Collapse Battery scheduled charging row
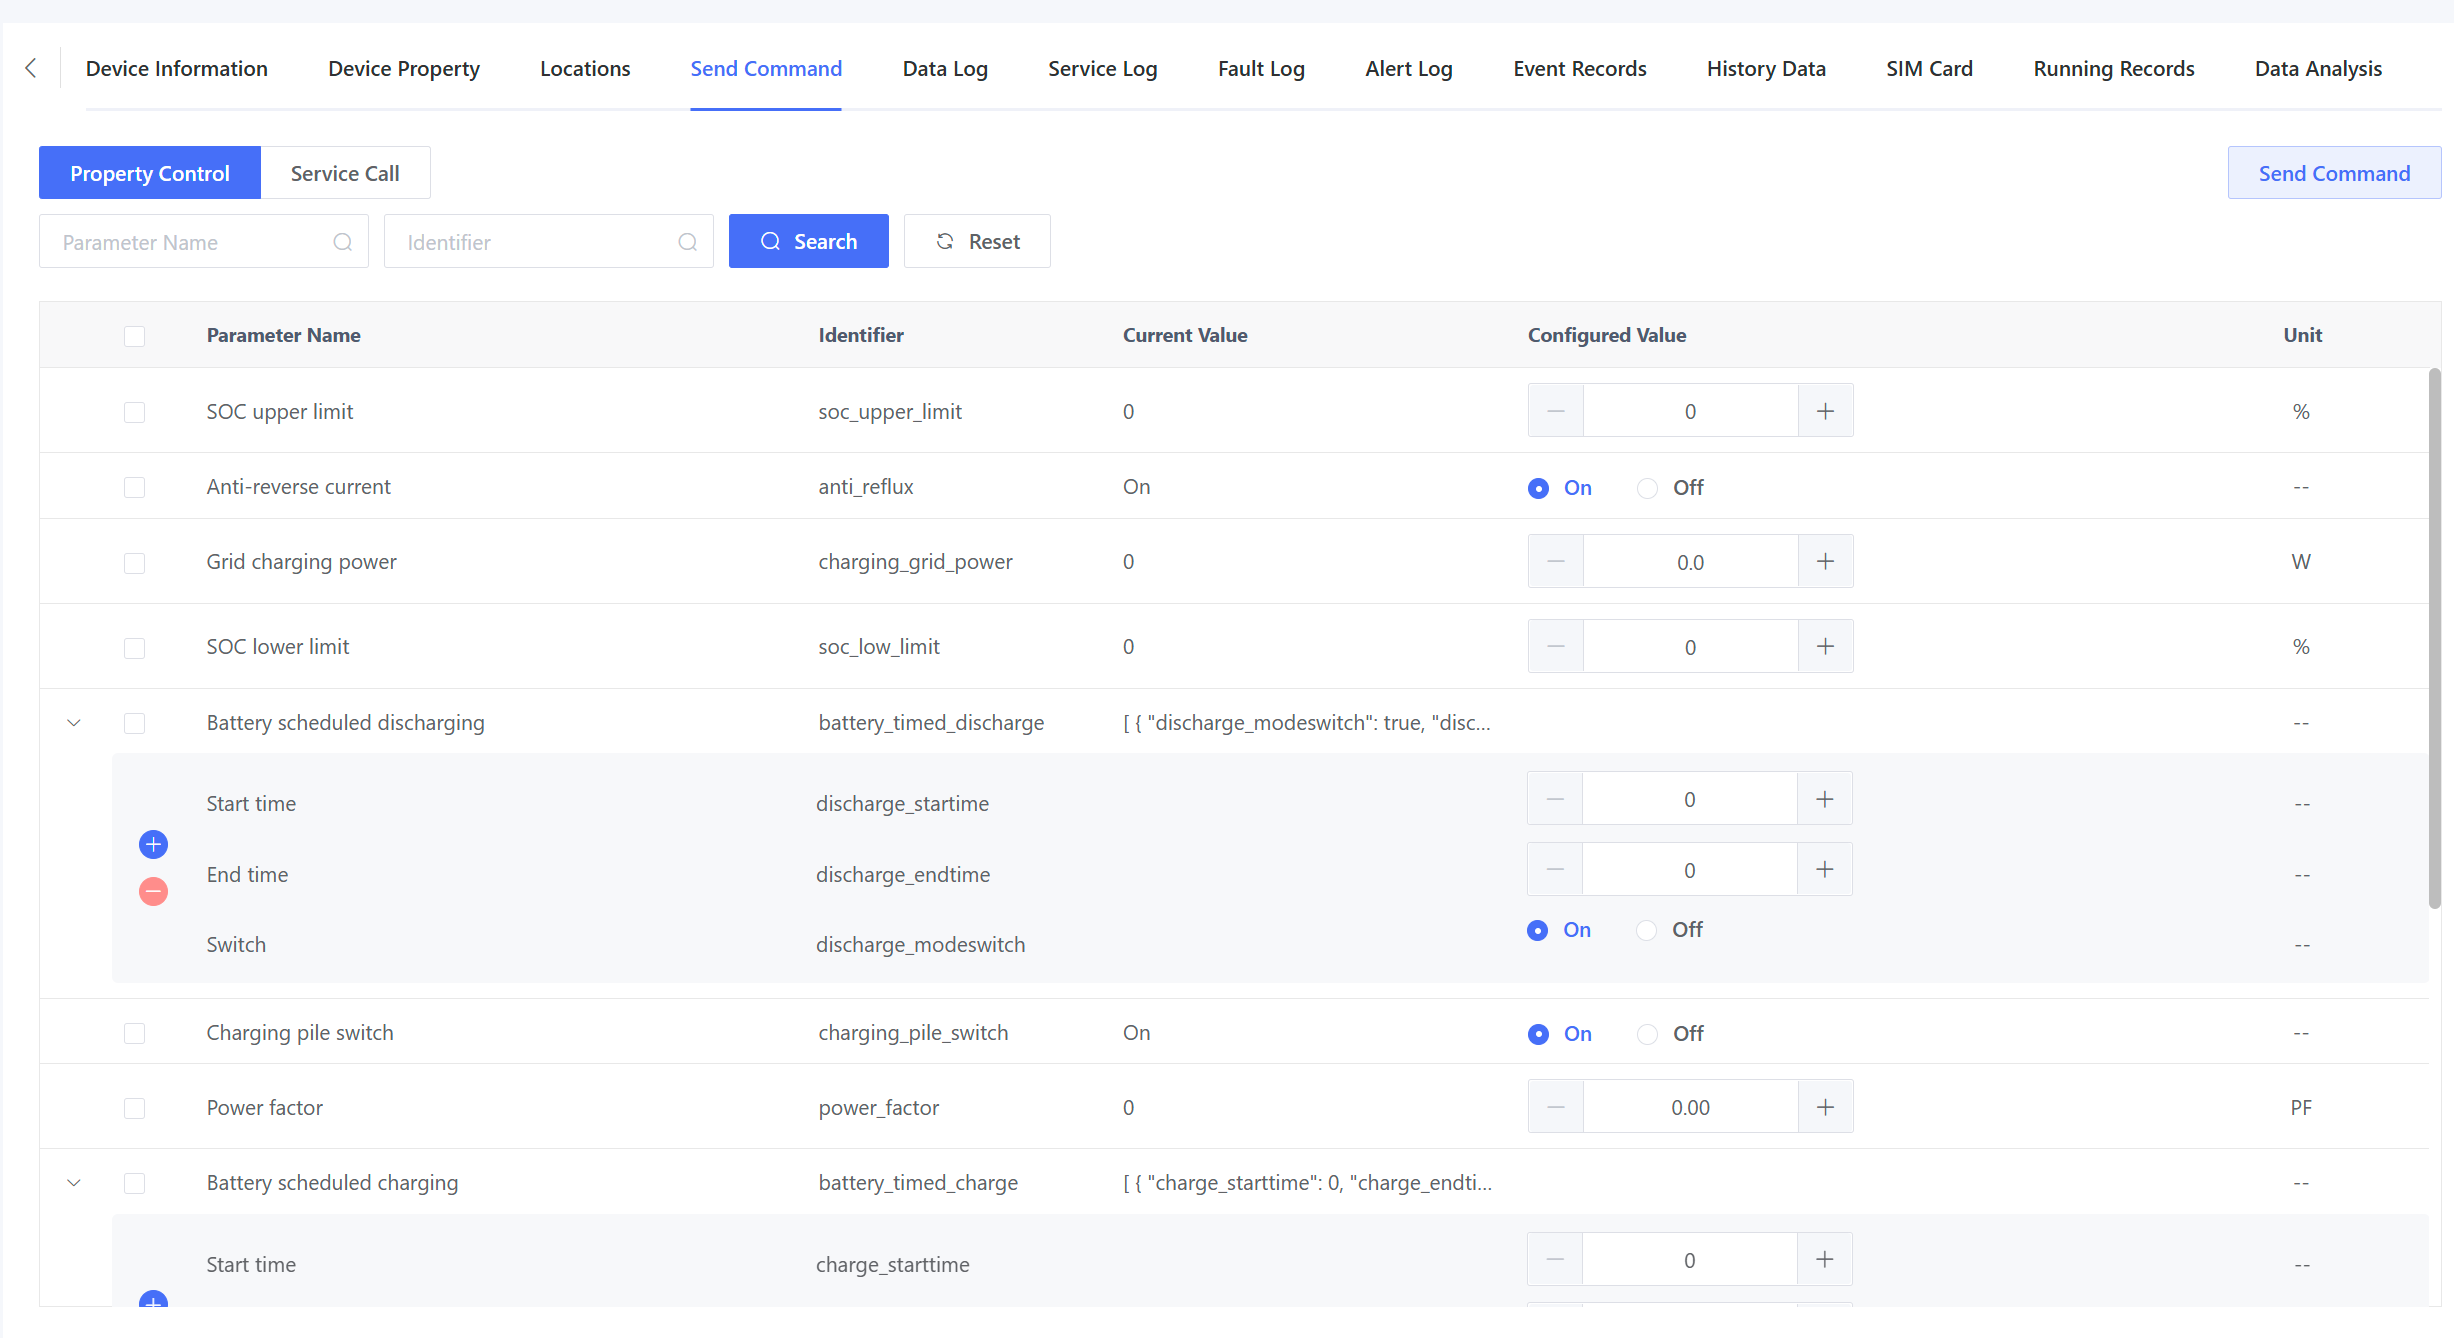The width and height of the screenshot is (2454, 1338). (74, 1183)
